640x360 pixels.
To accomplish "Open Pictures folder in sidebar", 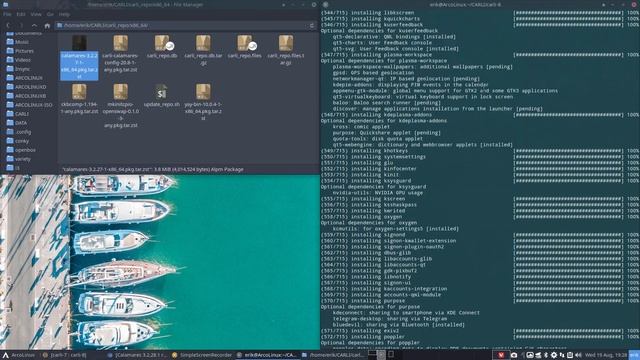I will click(x=20, y=51).
